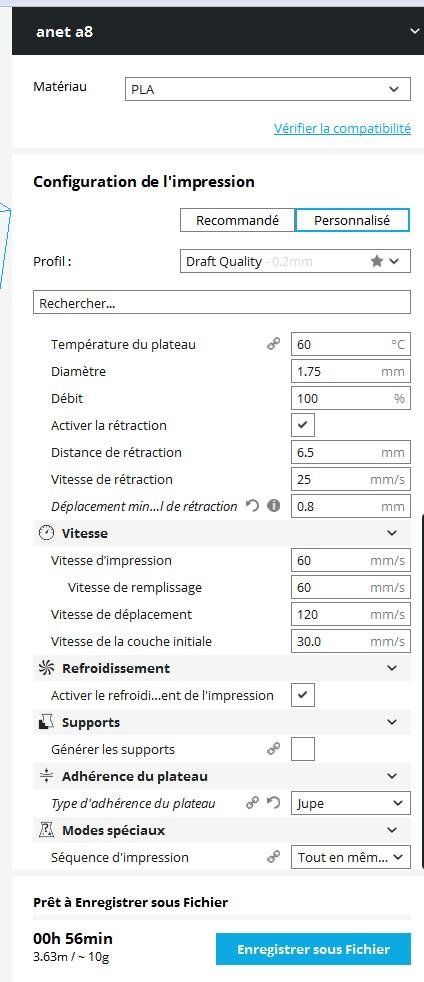Open the Matériau PLA dropdown

tap(267, 89)
